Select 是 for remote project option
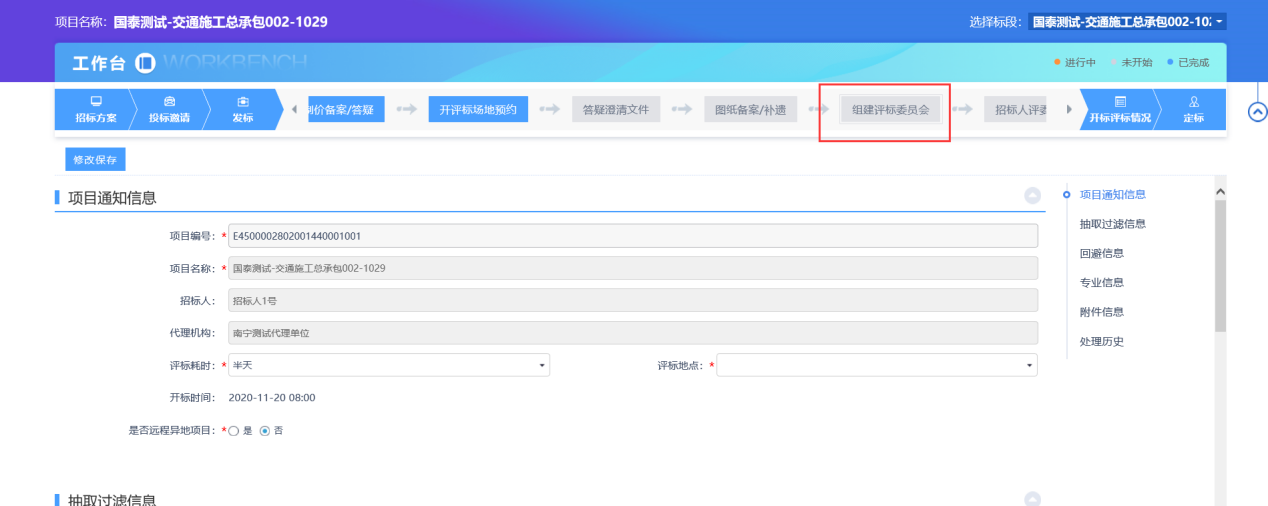 tap(234, 431)
